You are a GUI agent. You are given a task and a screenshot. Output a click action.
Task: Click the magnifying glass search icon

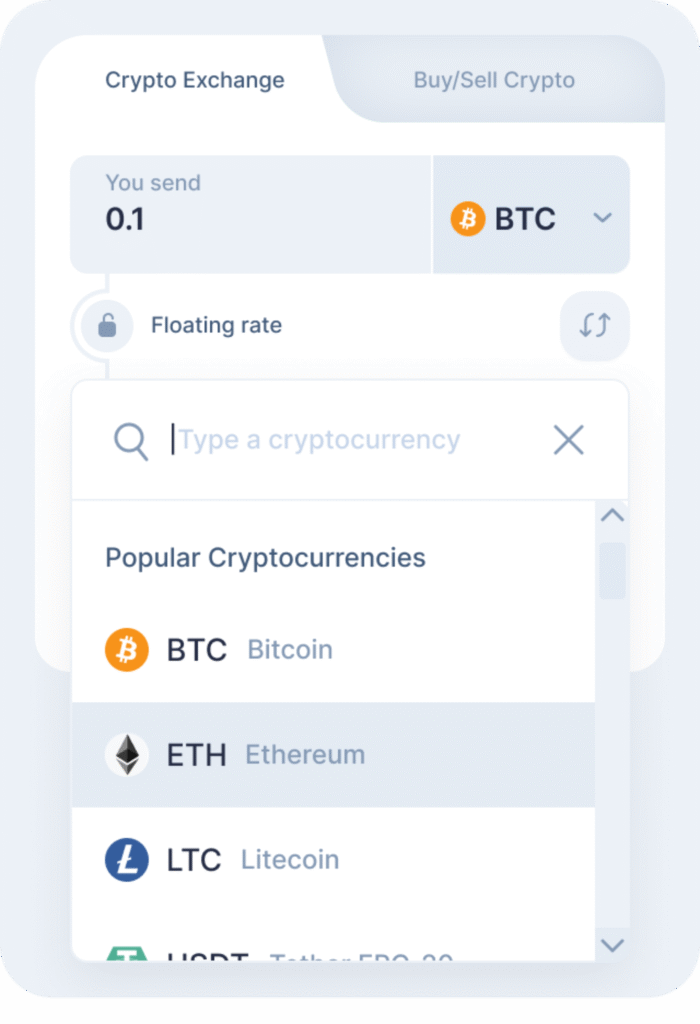(130, 440)
